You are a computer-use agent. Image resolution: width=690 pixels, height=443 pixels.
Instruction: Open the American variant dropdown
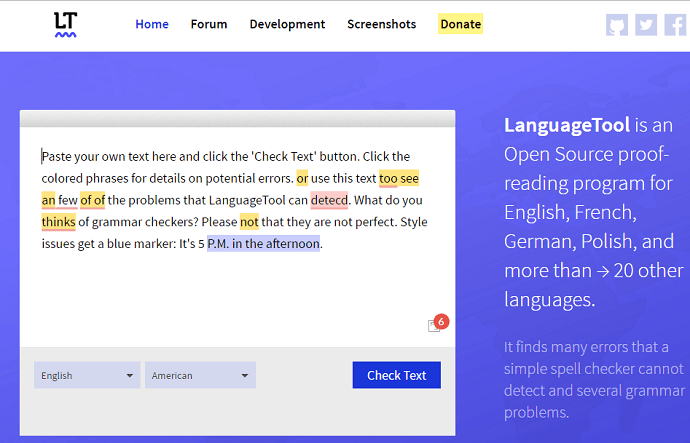[x=200, y=375]
